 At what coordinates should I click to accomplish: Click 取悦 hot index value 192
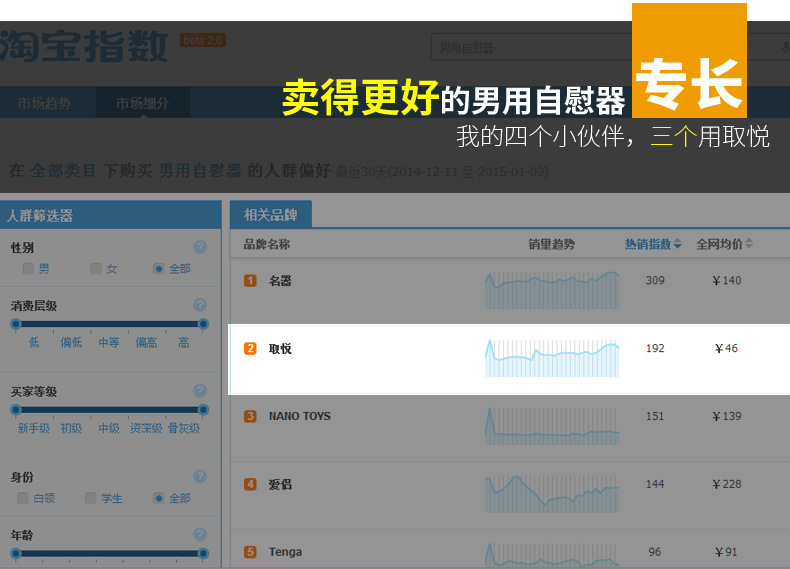[x=655, y=348]
